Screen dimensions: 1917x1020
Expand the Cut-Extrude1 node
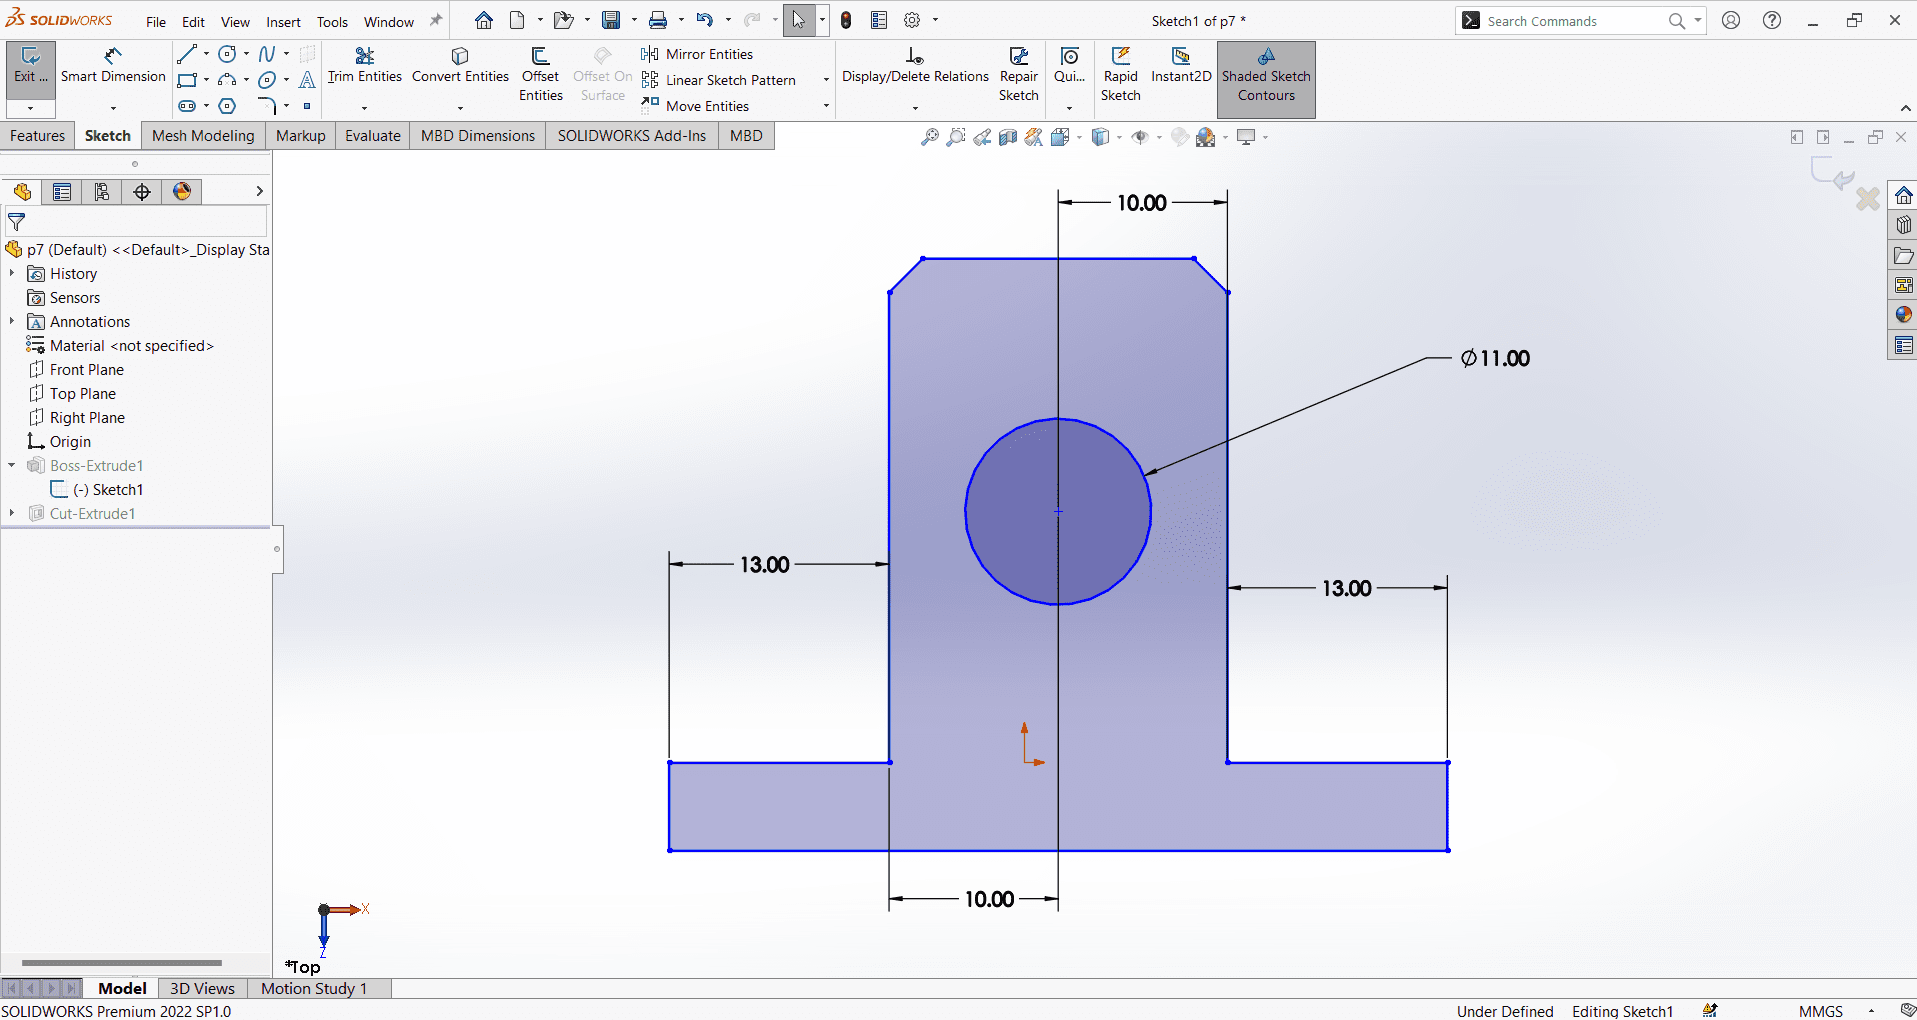[12, 513]
